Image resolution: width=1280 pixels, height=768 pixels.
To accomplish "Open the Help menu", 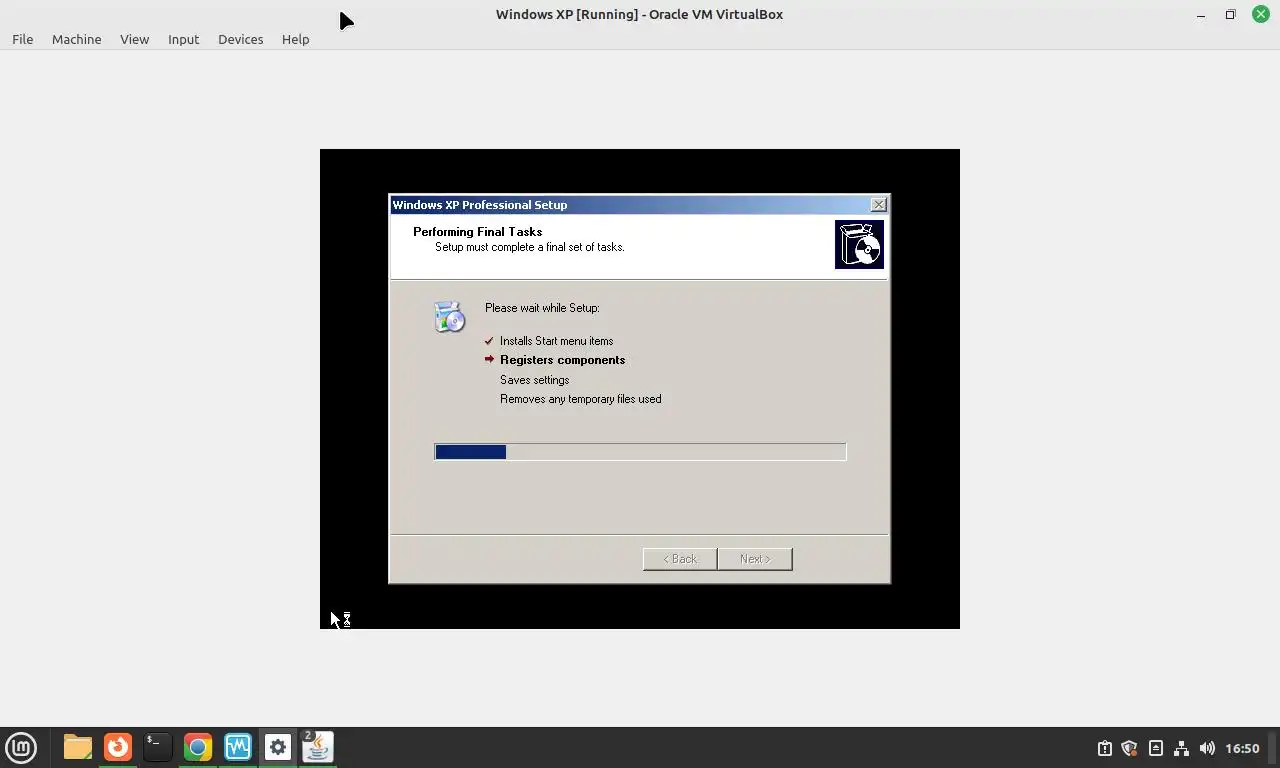I will pyautogui.click(x=295, y=39).
